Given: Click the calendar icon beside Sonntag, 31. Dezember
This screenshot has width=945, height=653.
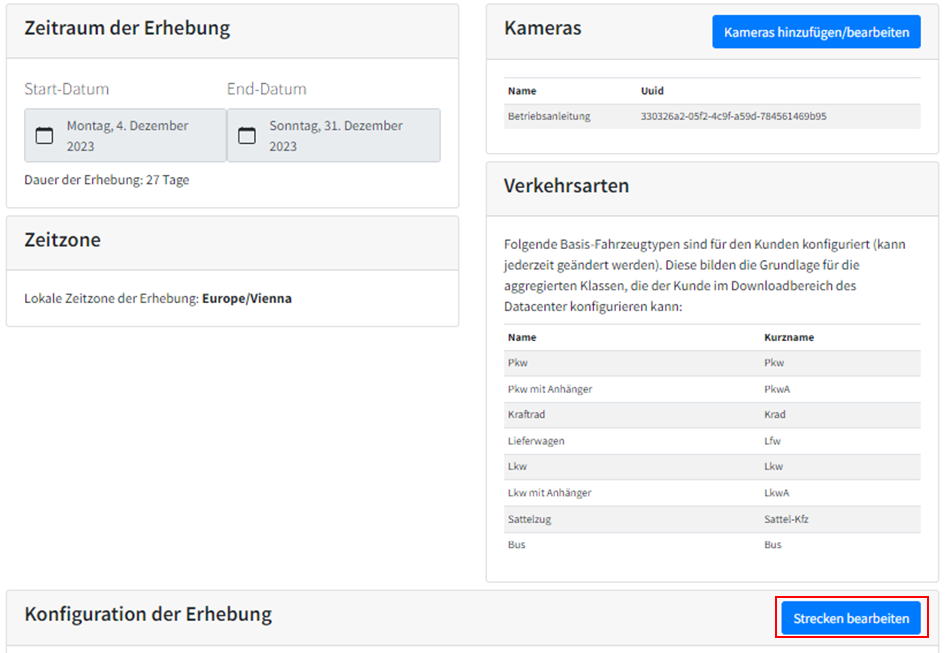Looking at the screenshot, I should pos(247,136).
